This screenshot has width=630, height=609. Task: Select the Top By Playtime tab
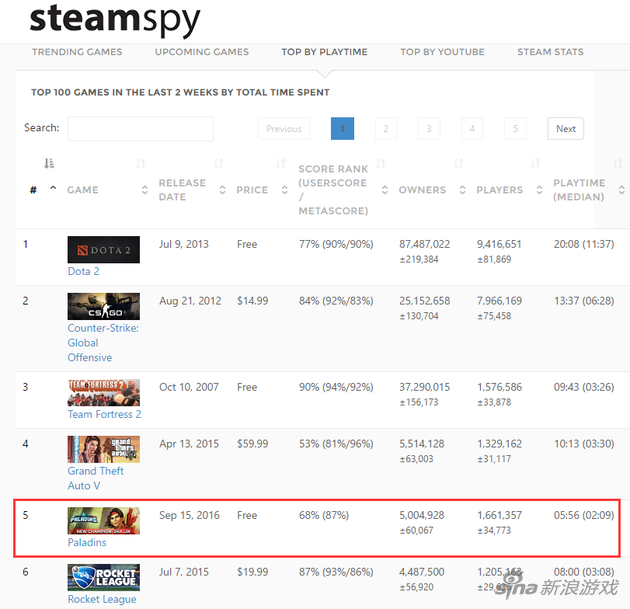(x=324, y=52)
